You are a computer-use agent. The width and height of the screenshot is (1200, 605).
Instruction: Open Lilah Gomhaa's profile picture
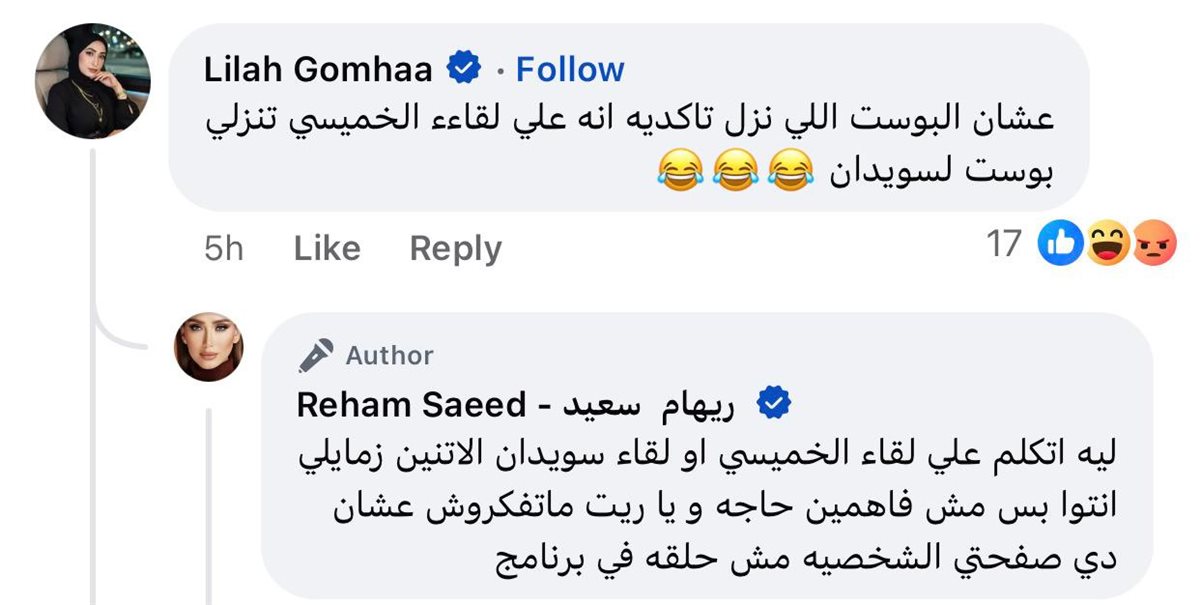click(x=93, y=80)
